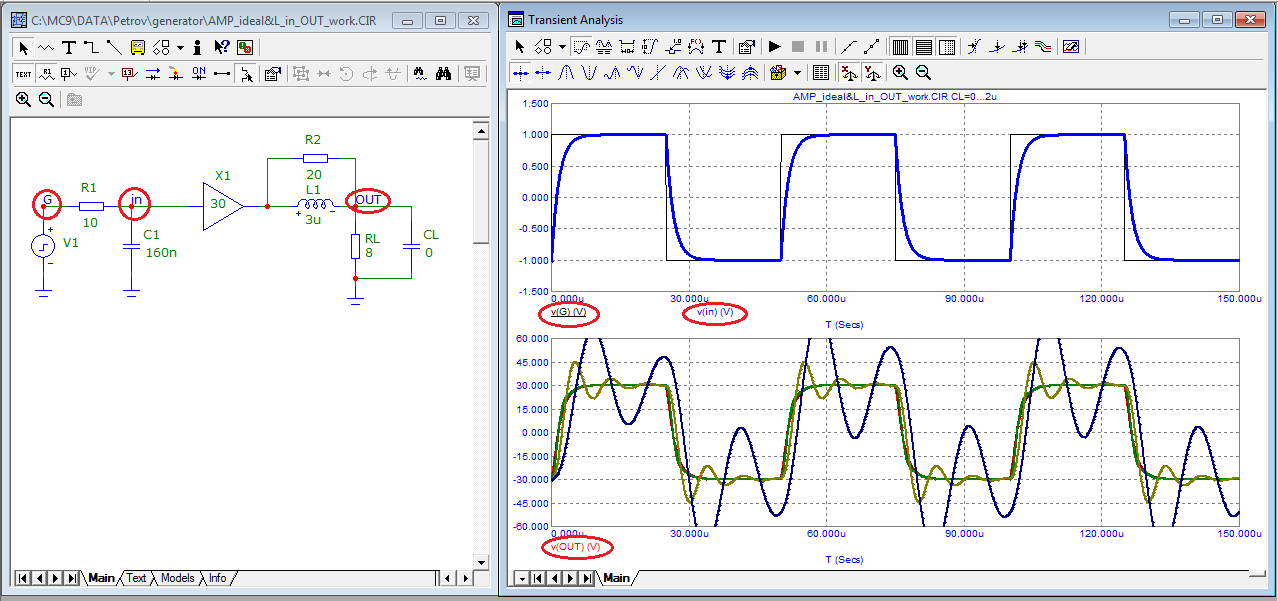
Task: Zoom in on the analysis plot
Action: click(x=900, y=73)
